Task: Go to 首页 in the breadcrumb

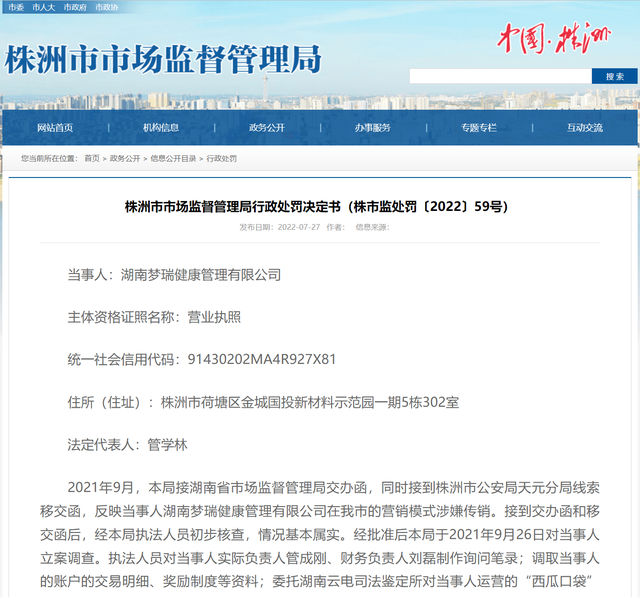Action: [x=92, y=159]
